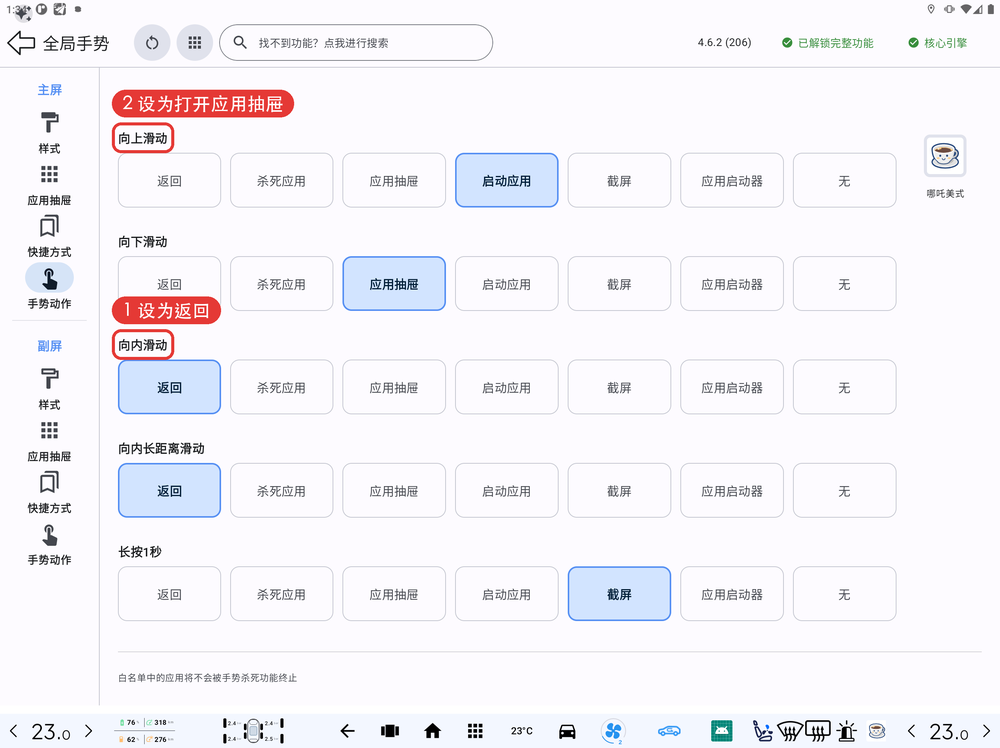
Task: Toggle the front windshield defrost icon
Action: pos(790,731)
